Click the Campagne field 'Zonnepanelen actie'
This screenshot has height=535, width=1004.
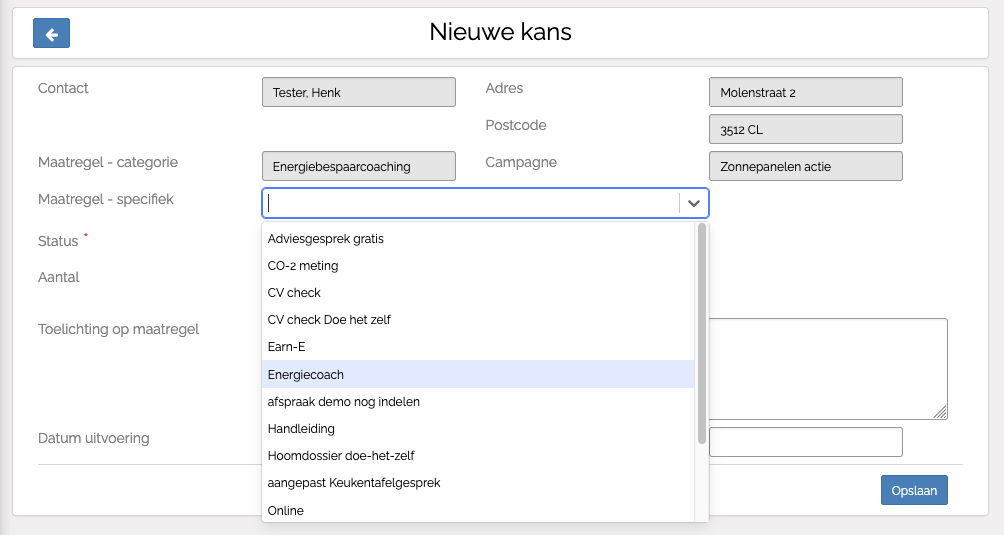pyautogui.click(x=805, y=166)
